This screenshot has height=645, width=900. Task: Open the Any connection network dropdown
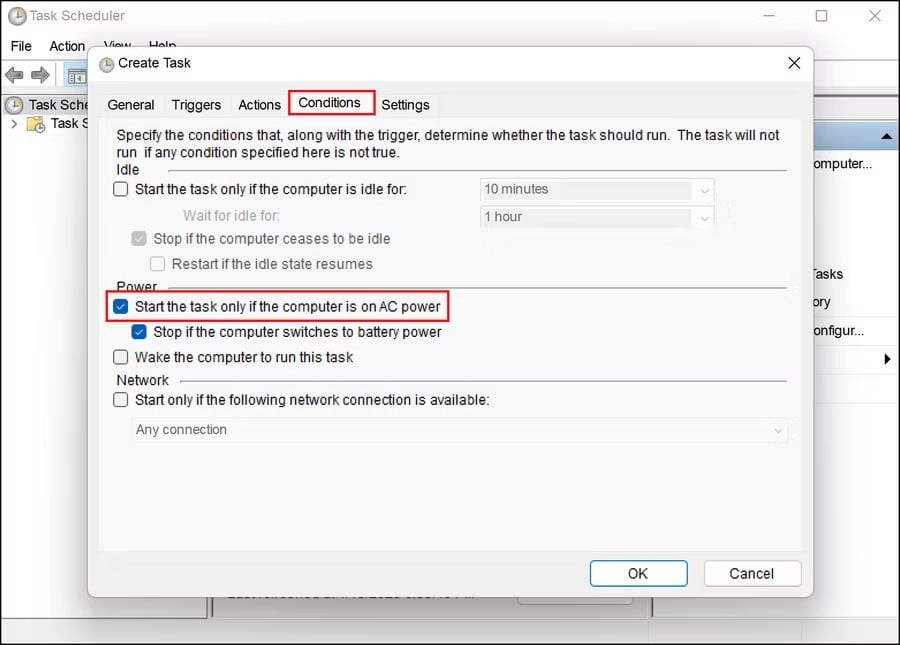pos(459,430)
